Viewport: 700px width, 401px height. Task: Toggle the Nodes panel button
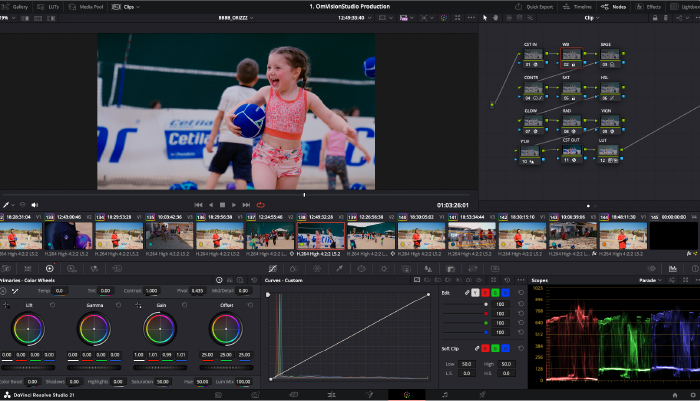tap(614, 7)
